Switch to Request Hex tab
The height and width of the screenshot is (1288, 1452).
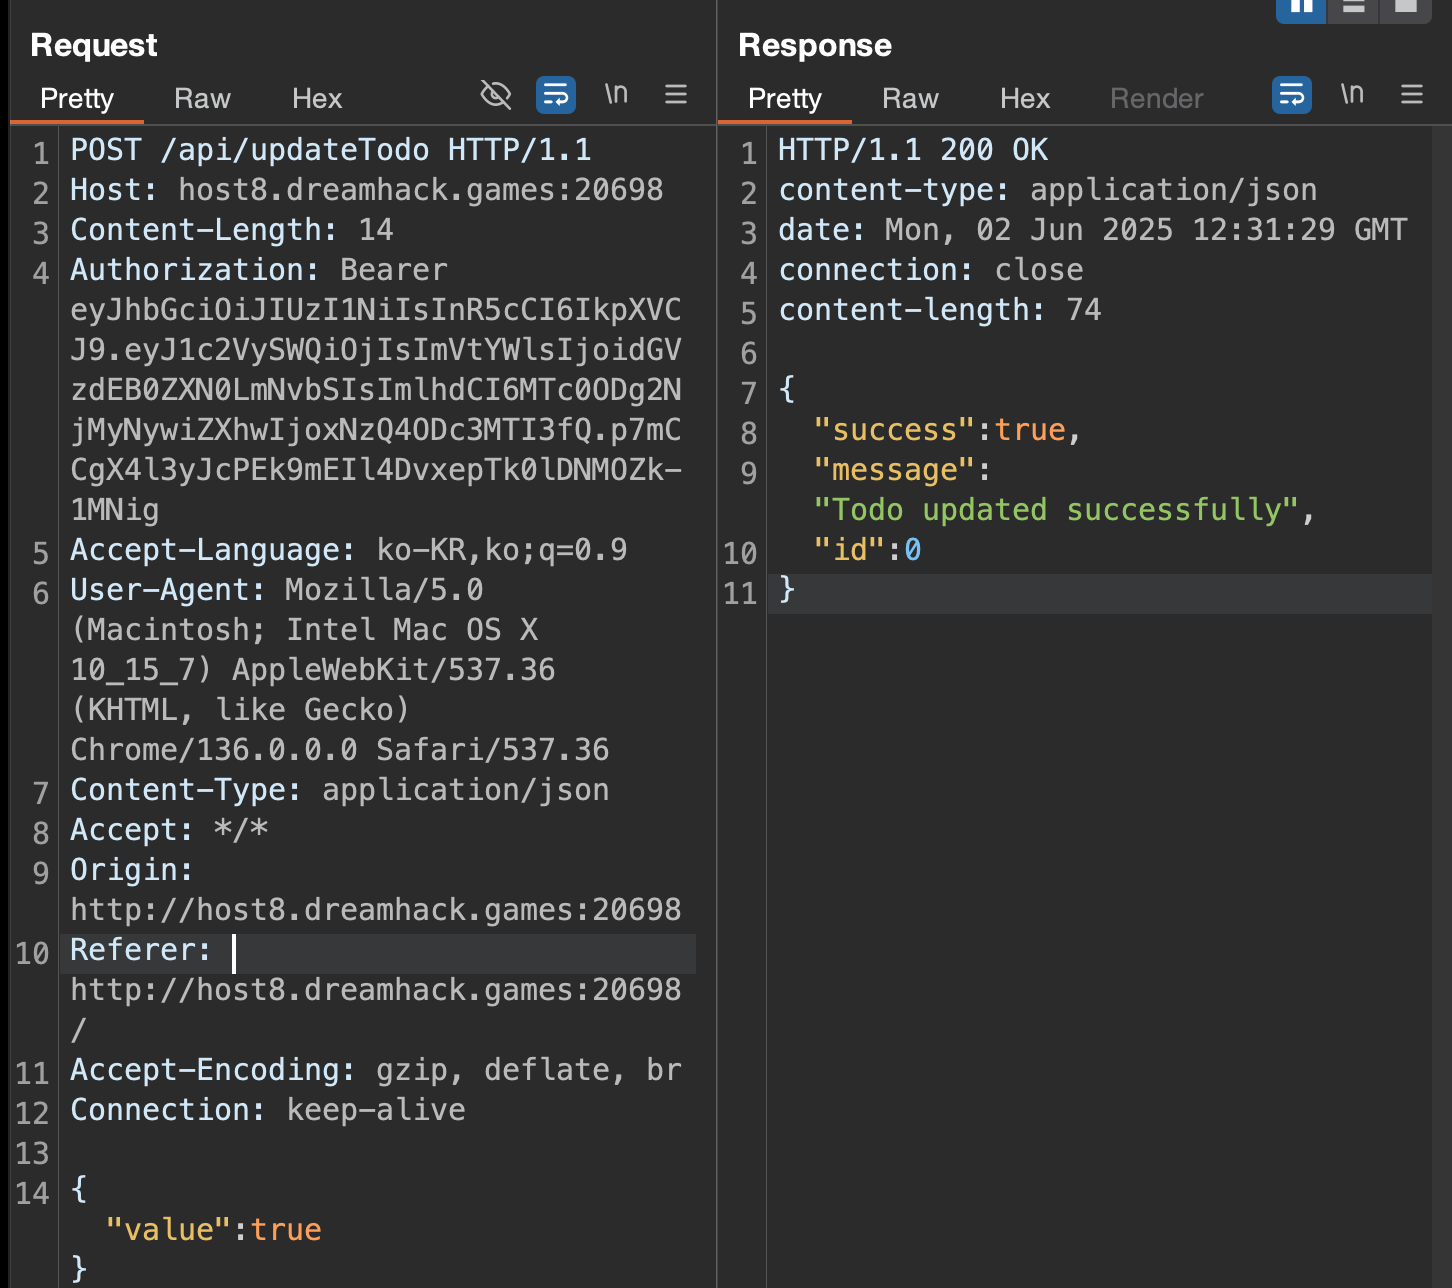click(x=317, y=98)
